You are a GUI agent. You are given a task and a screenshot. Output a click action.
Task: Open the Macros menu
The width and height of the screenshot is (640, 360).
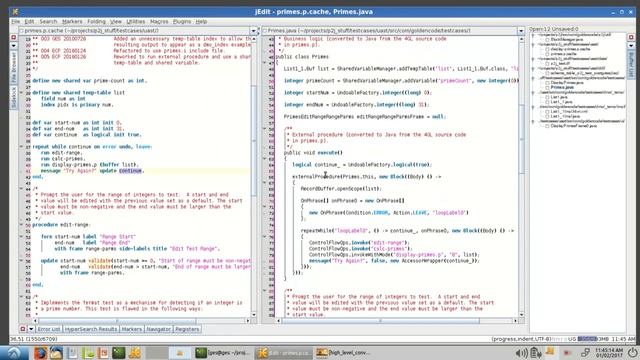pyautogui.click(x=159, y=21)
